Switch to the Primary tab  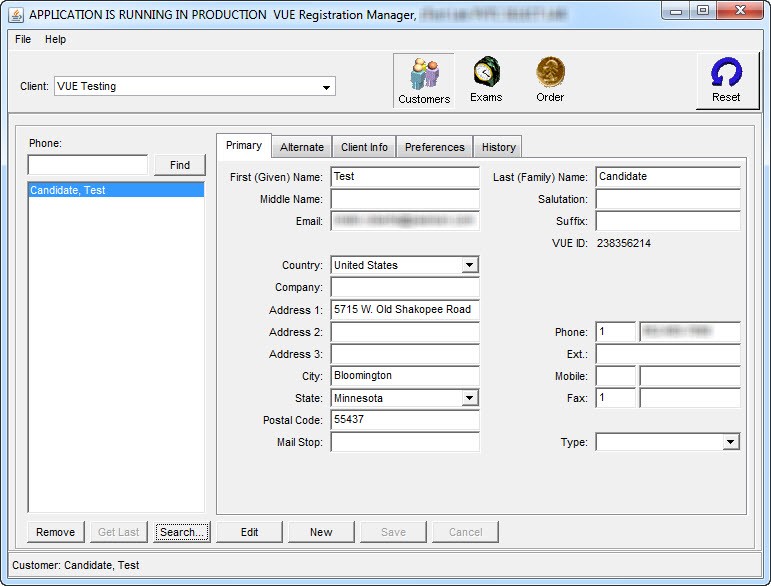point(244,146)
